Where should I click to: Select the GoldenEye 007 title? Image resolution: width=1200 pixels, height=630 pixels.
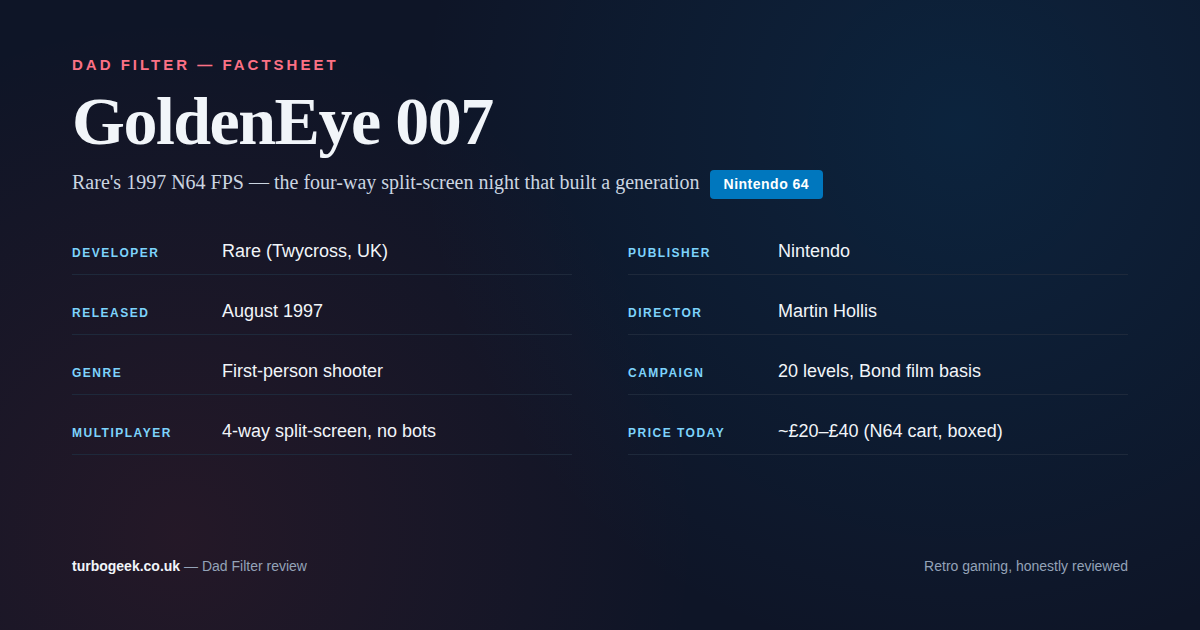coord(282,123)
